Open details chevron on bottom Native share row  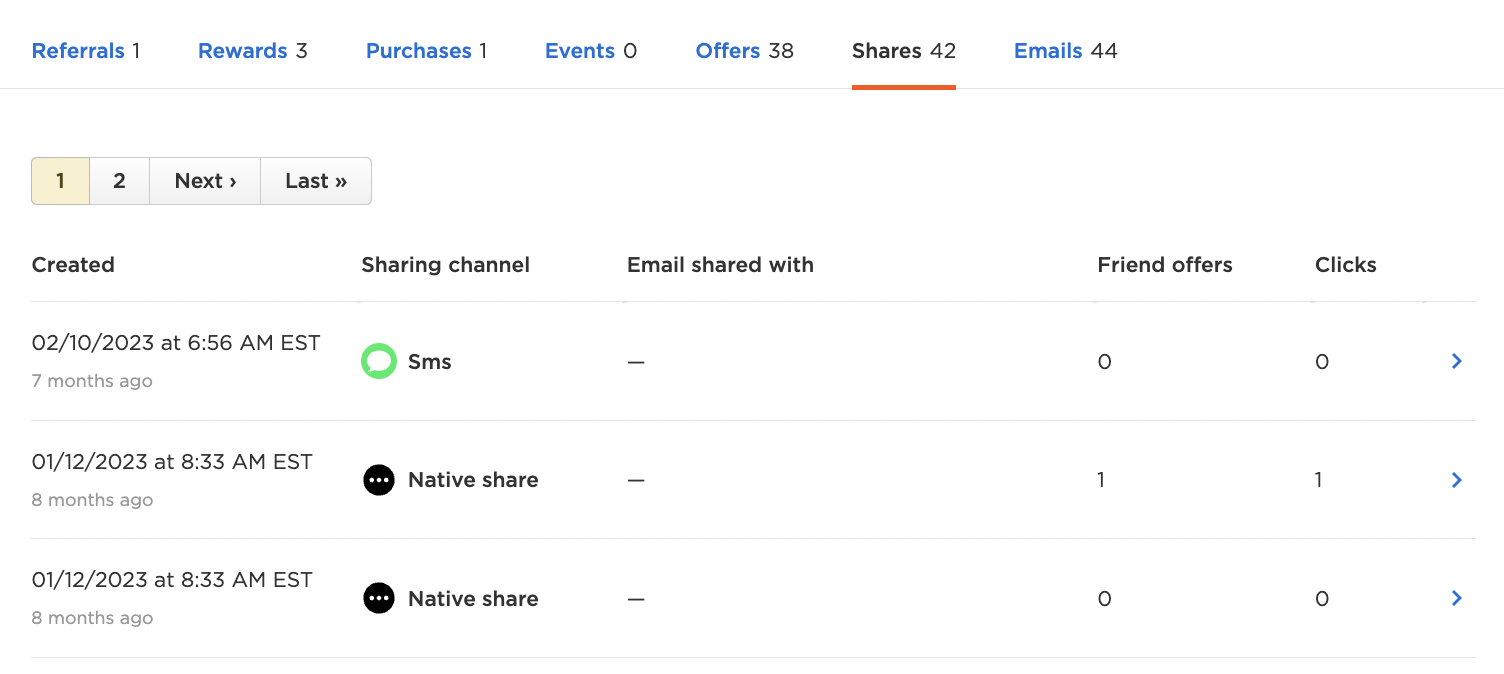(1456, 597)
